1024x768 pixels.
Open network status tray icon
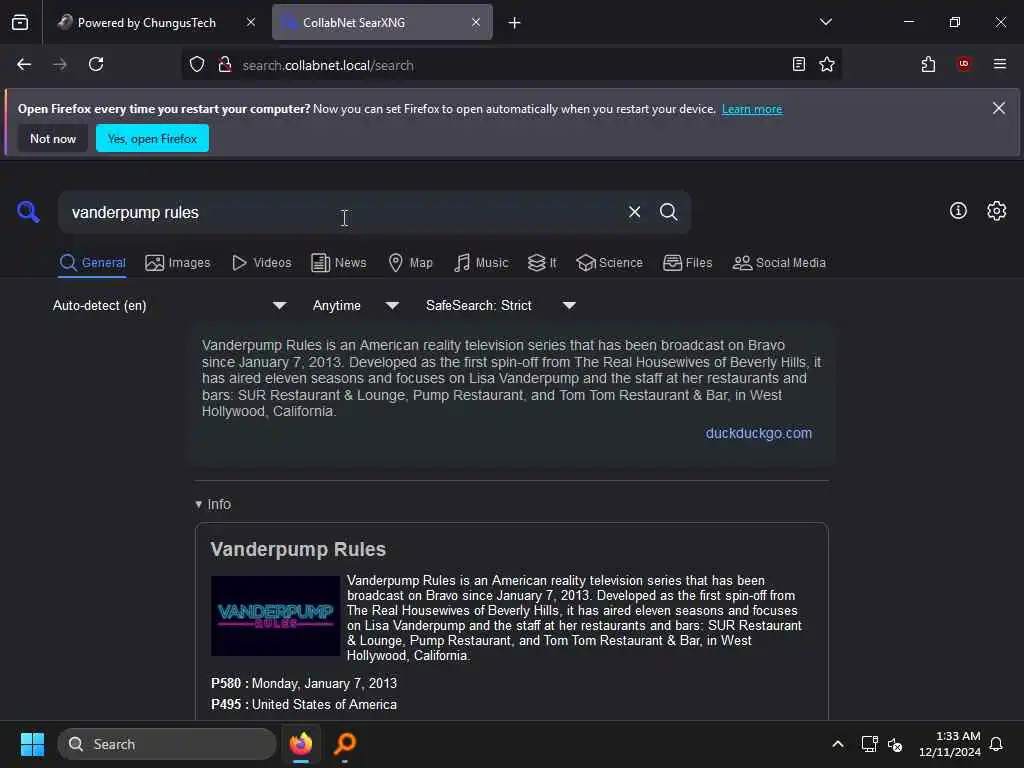(869, 744)
